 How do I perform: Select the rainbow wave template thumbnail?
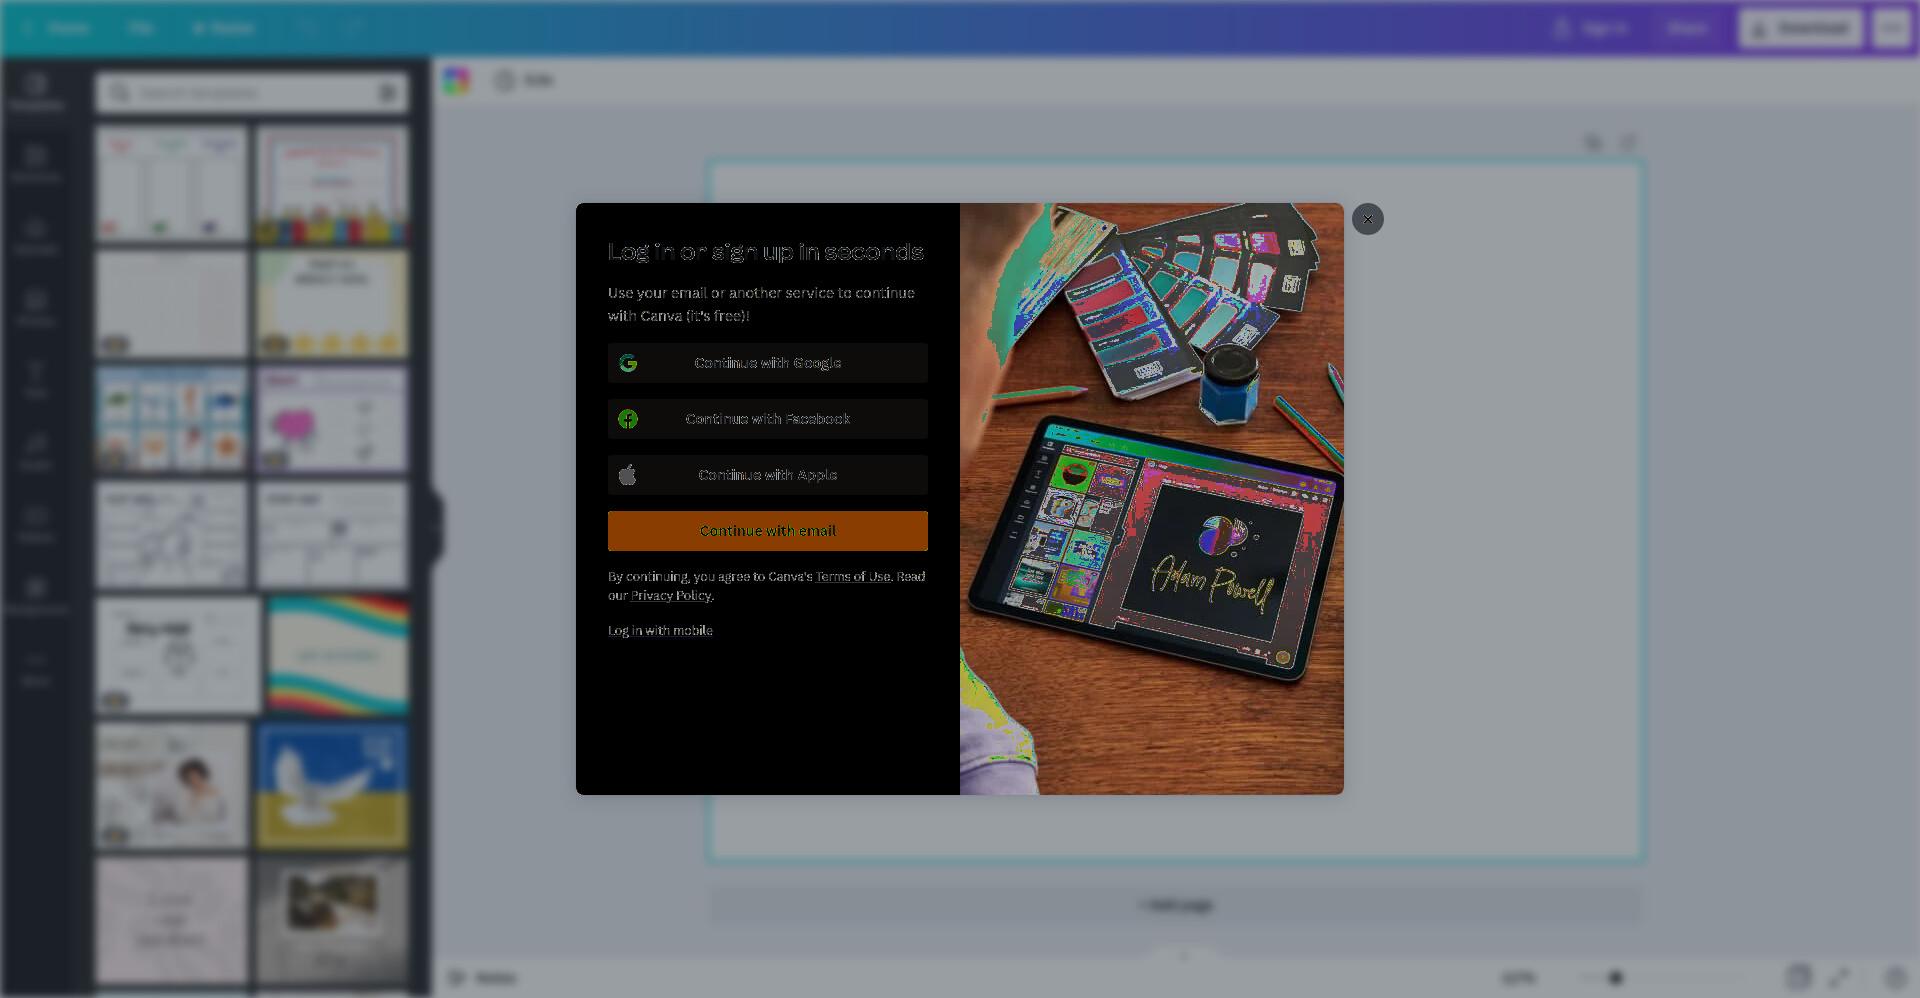click(x=338, y=656)
